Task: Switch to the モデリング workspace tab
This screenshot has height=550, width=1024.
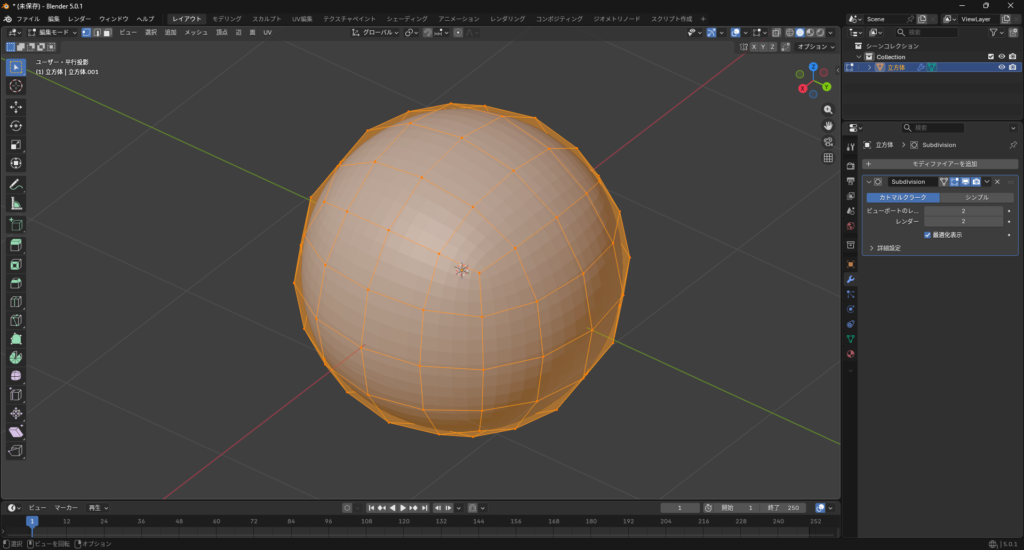Action: (x=226, y=19)
